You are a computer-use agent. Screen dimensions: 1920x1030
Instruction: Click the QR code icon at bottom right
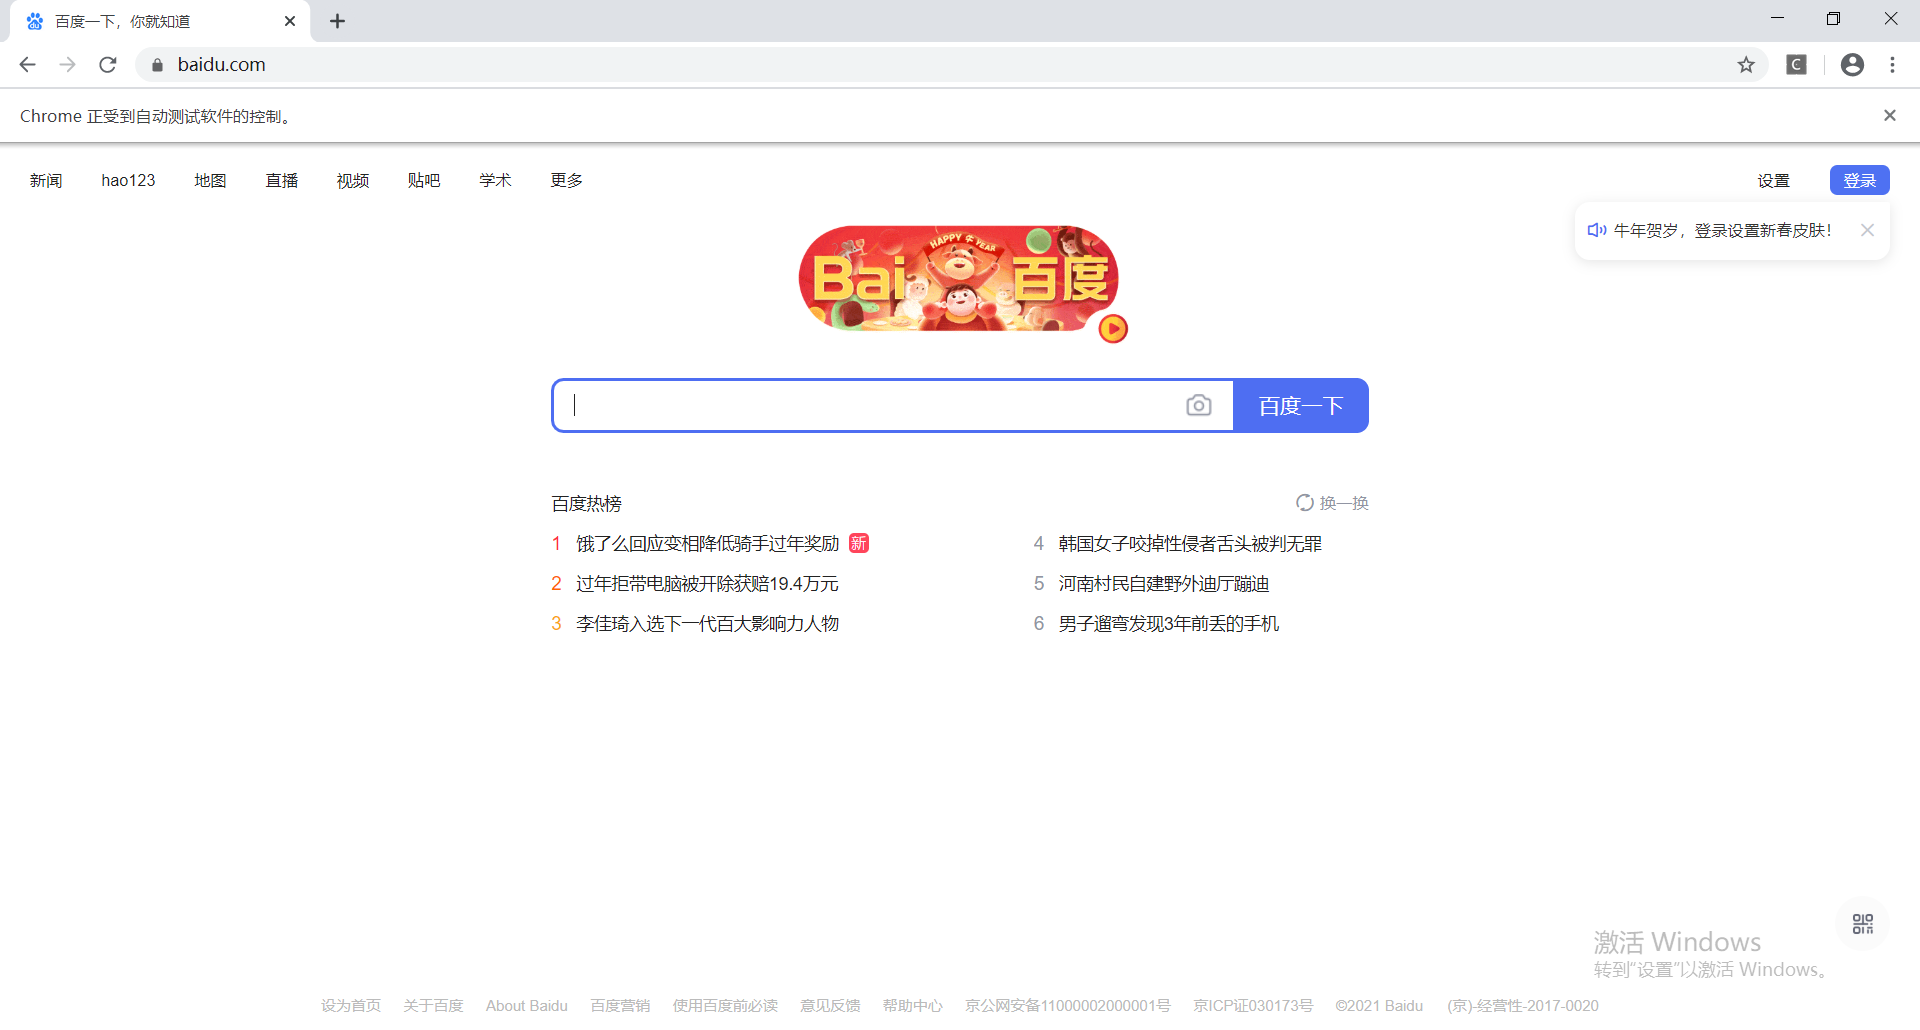(1863, 924)
